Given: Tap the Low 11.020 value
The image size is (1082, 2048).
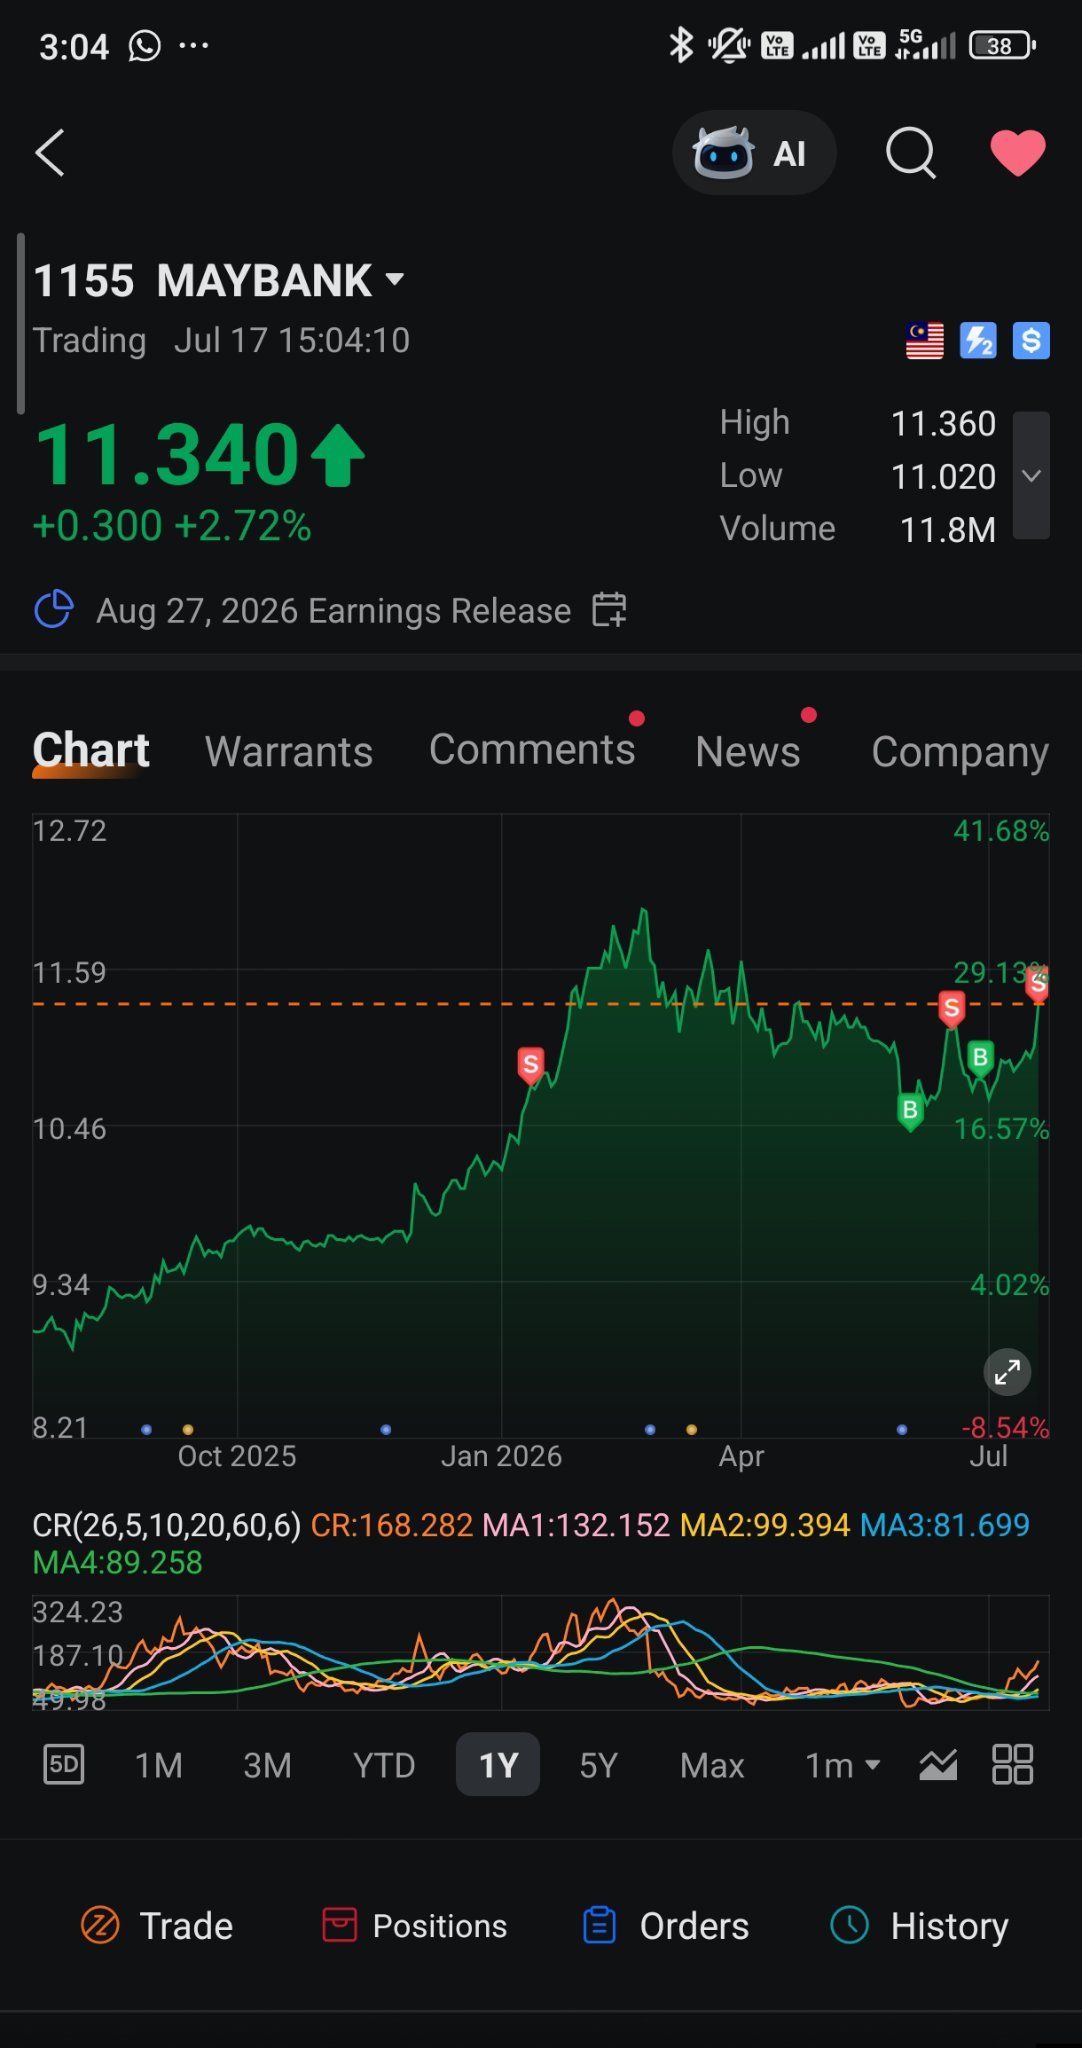Looking at the screenshot, I should (943, 476).
